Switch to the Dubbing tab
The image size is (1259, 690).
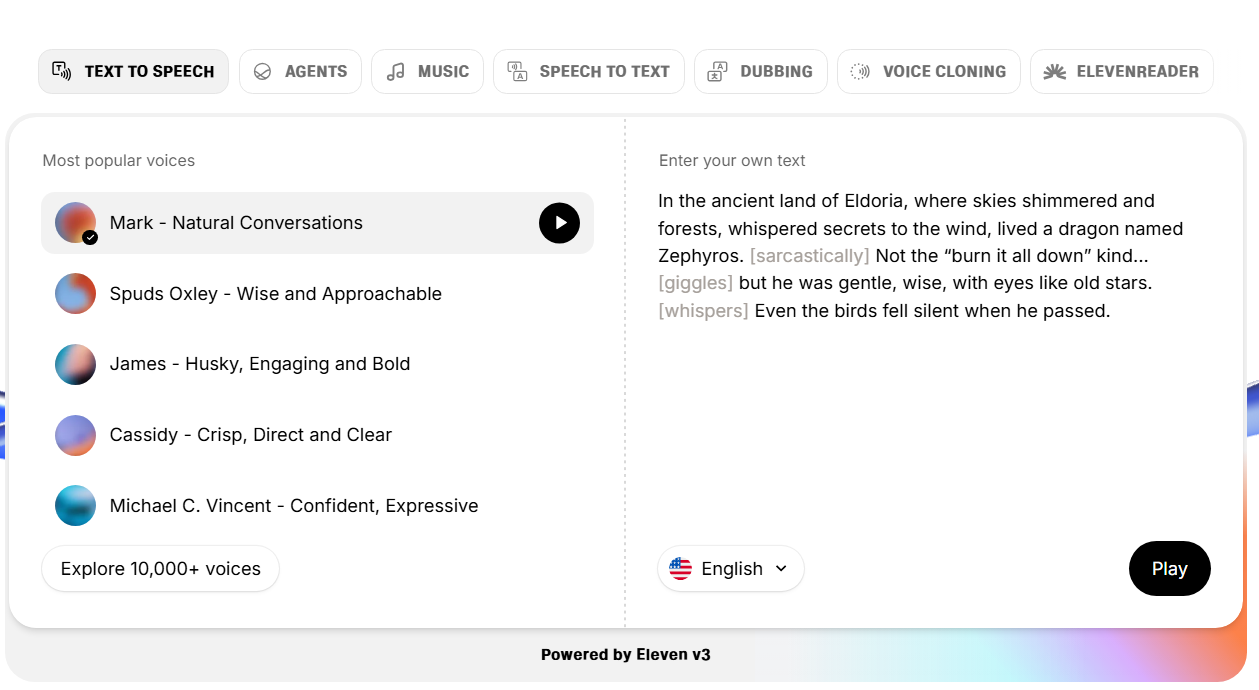pos(761,72)
